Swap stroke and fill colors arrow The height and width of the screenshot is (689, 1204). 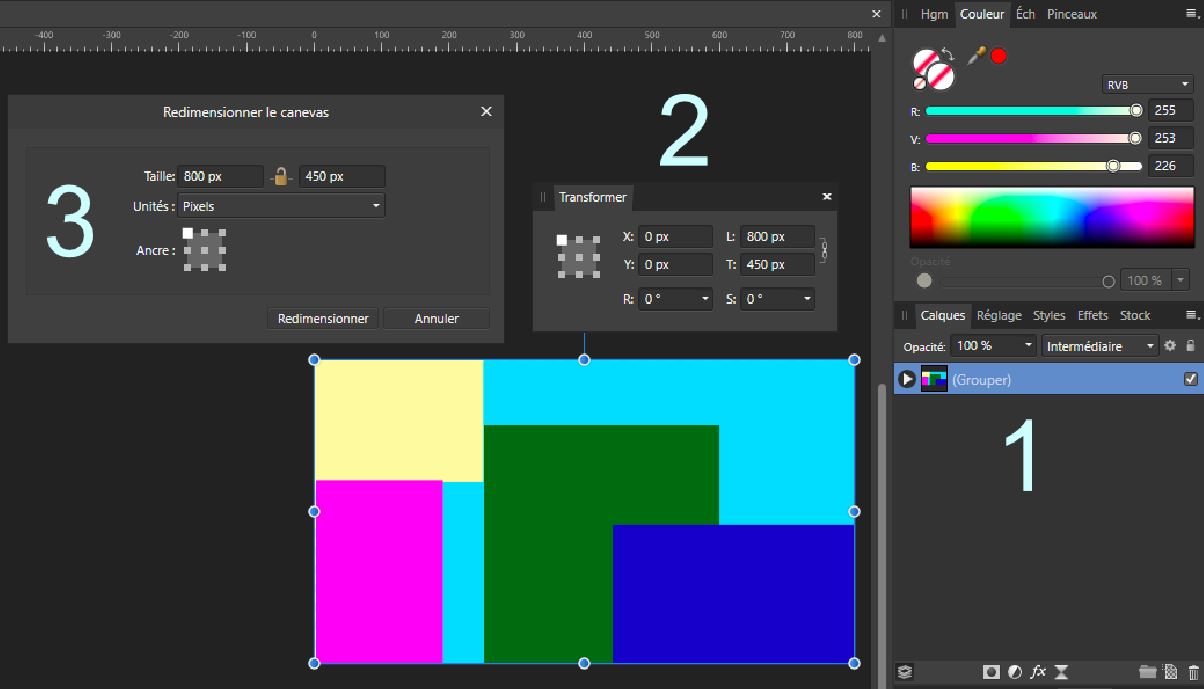pyautogui.click(x=948, y=55)
